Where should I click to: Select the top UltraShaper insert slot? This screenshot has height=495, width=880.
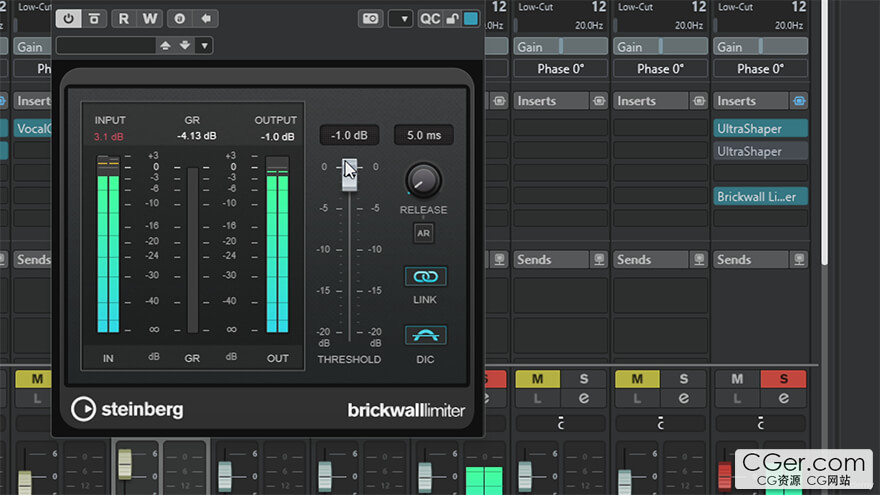click(x=760, y=128)
